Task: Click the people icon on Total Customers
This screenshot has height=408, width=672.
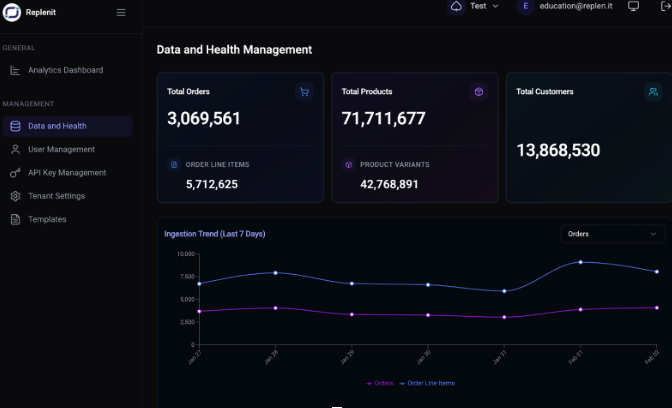Action: [x=653, y=92]
